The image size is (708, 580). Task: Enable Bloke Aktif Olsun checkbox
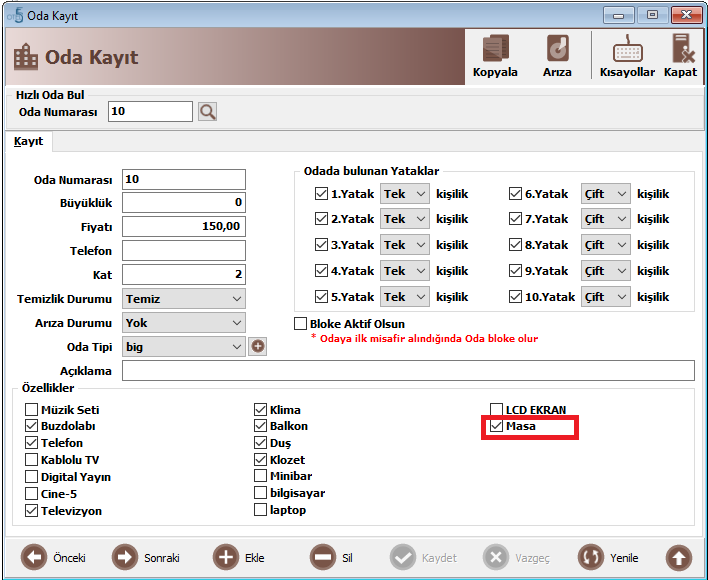click(x=300, y=324)
